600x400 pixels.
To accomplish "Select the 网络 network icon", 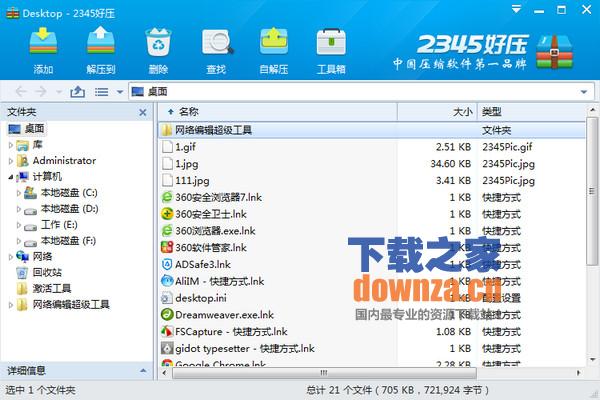I will pos(23,257).
